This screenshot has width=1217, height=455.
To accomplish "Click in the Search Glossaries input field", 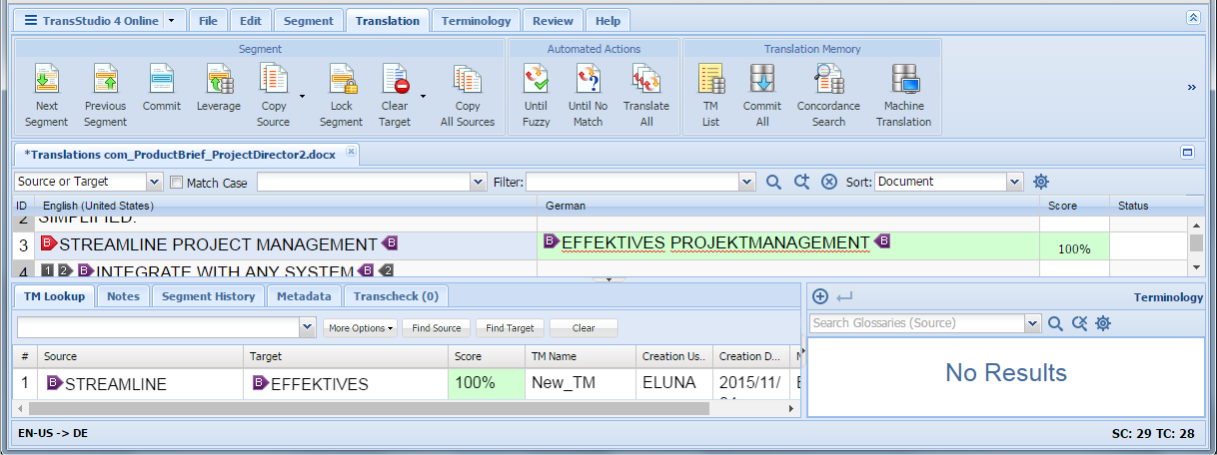I will pos(917,323).
